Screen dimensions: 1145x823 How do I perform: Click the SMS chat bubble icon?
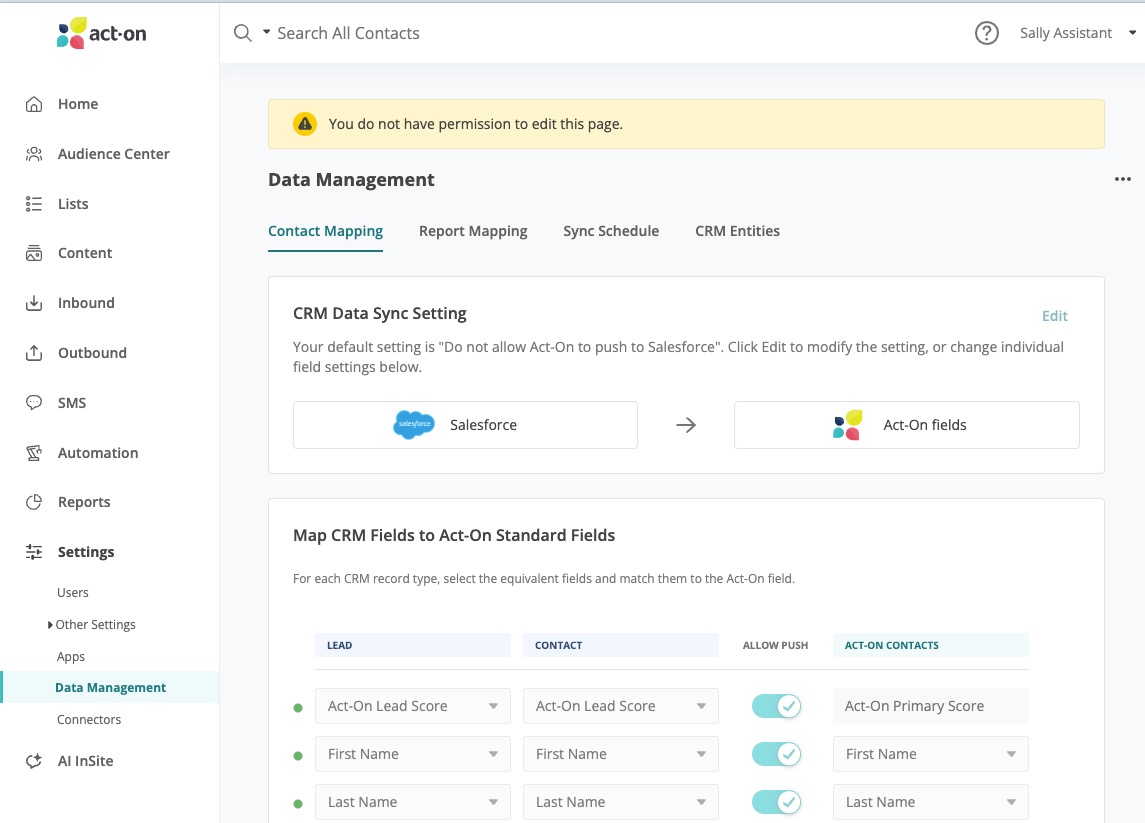34,402
